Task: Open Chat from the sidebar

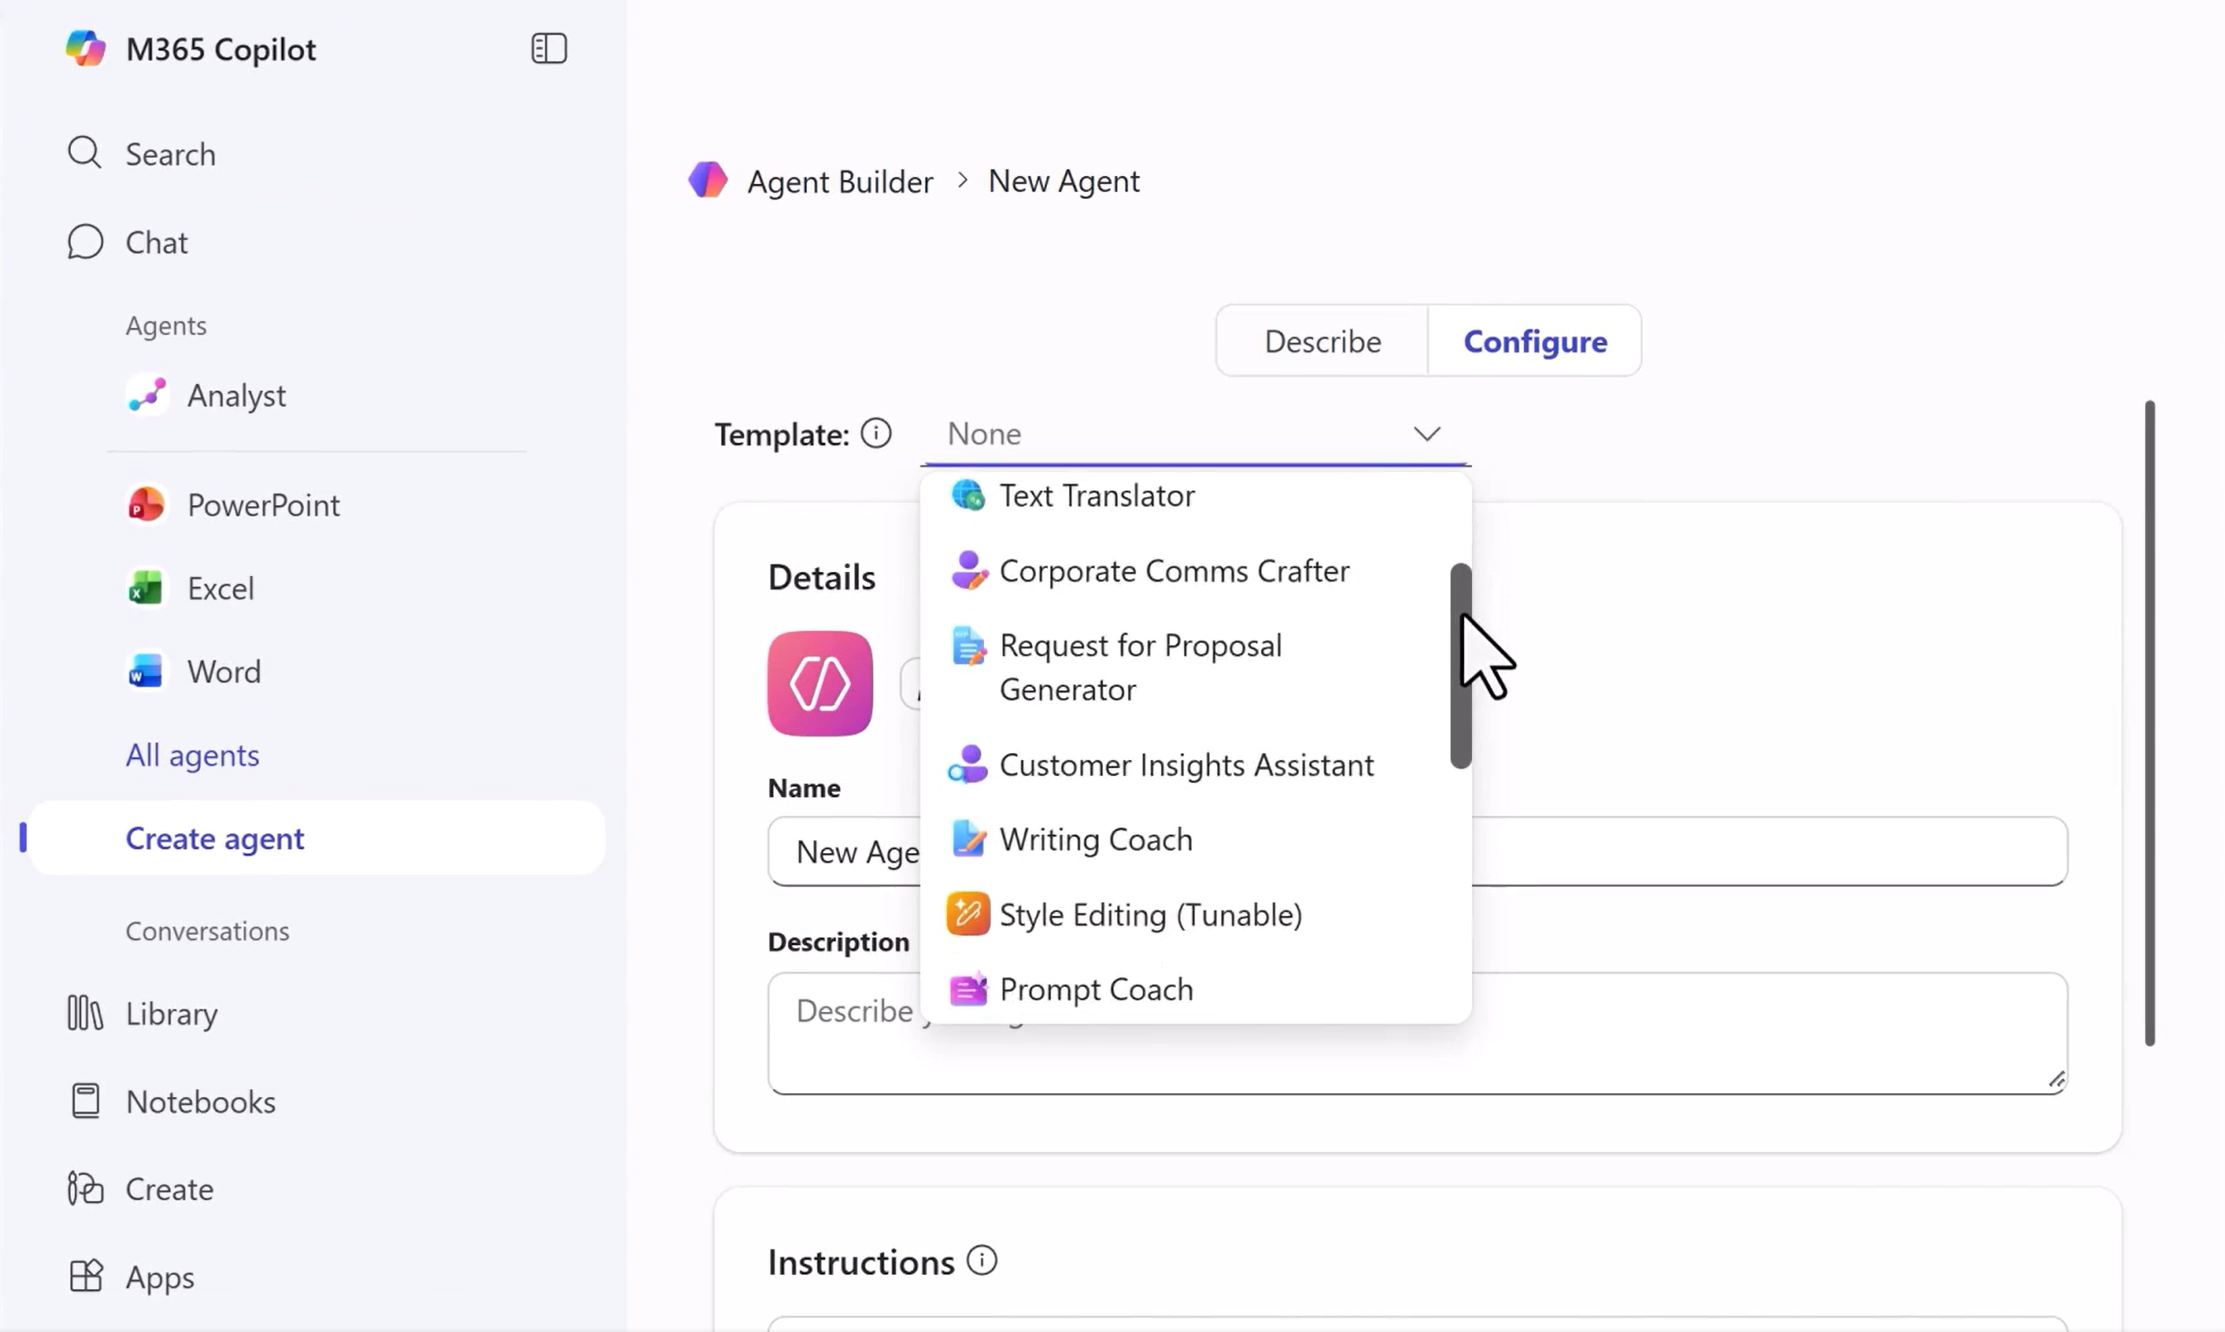Action: (x=156, y=242)
